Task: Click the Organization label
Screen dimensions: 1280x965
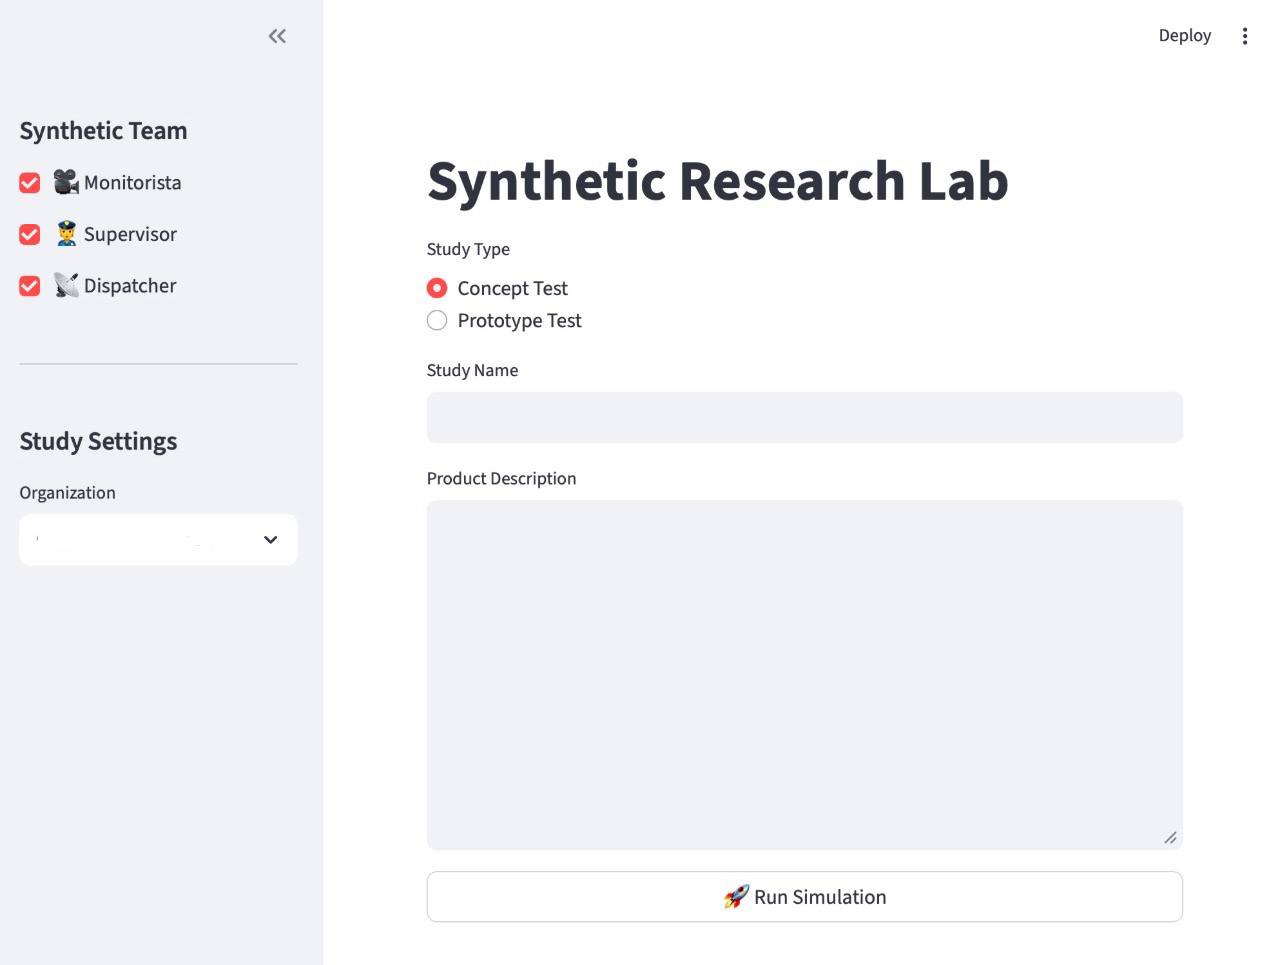Action: (67, 492)
